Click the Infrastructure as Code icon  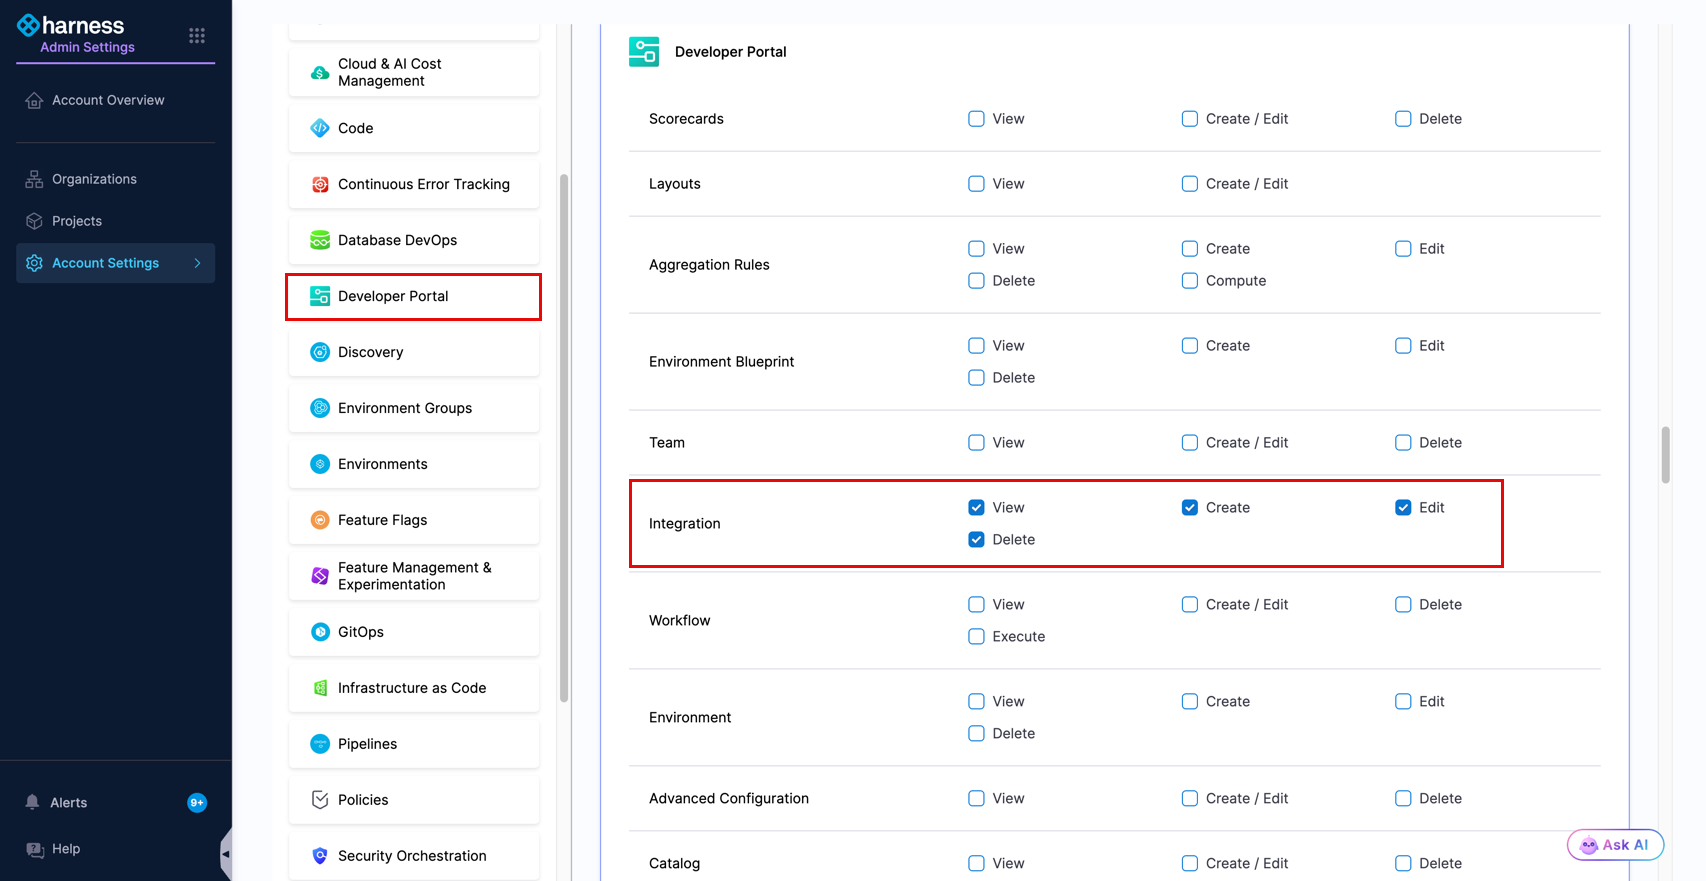coord(320,688)
